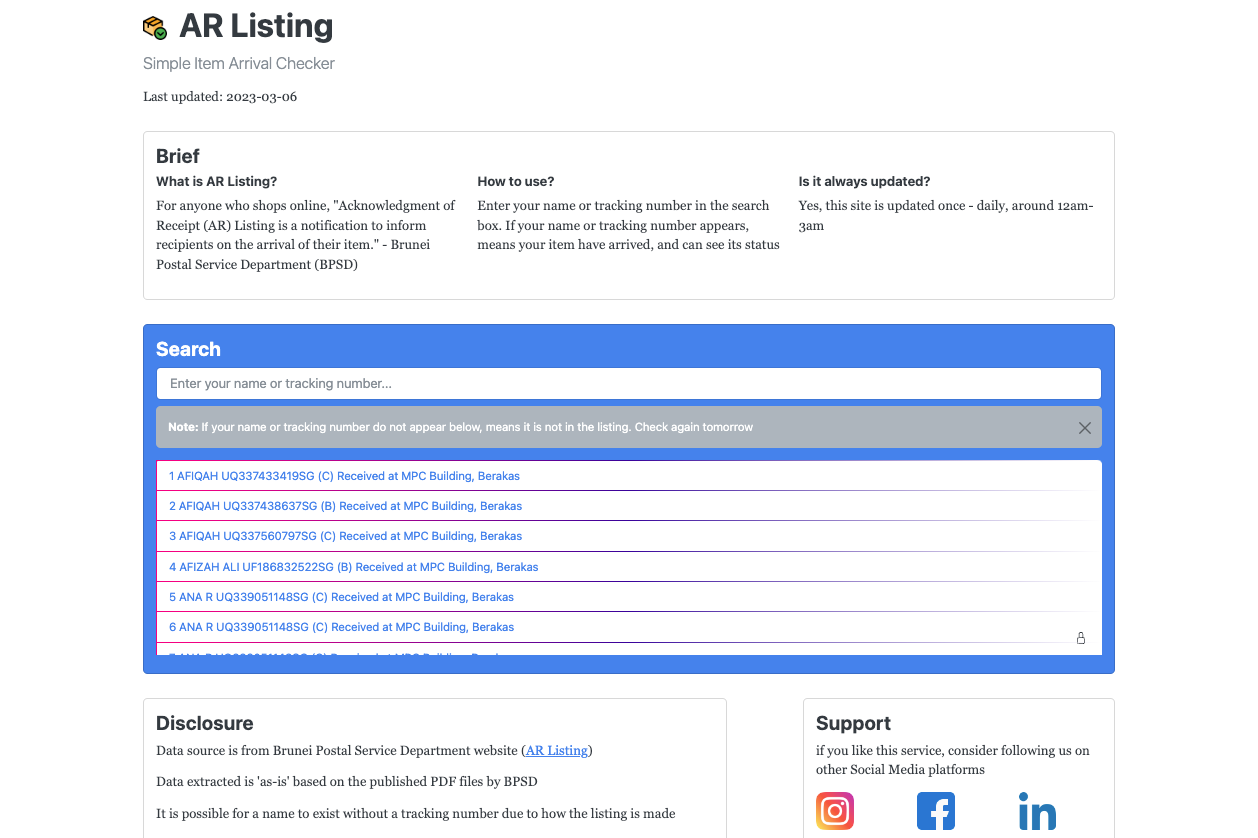
Task: Click the small padlock icon in results list
Action: pyautogui.click(x=1081, y=638)
